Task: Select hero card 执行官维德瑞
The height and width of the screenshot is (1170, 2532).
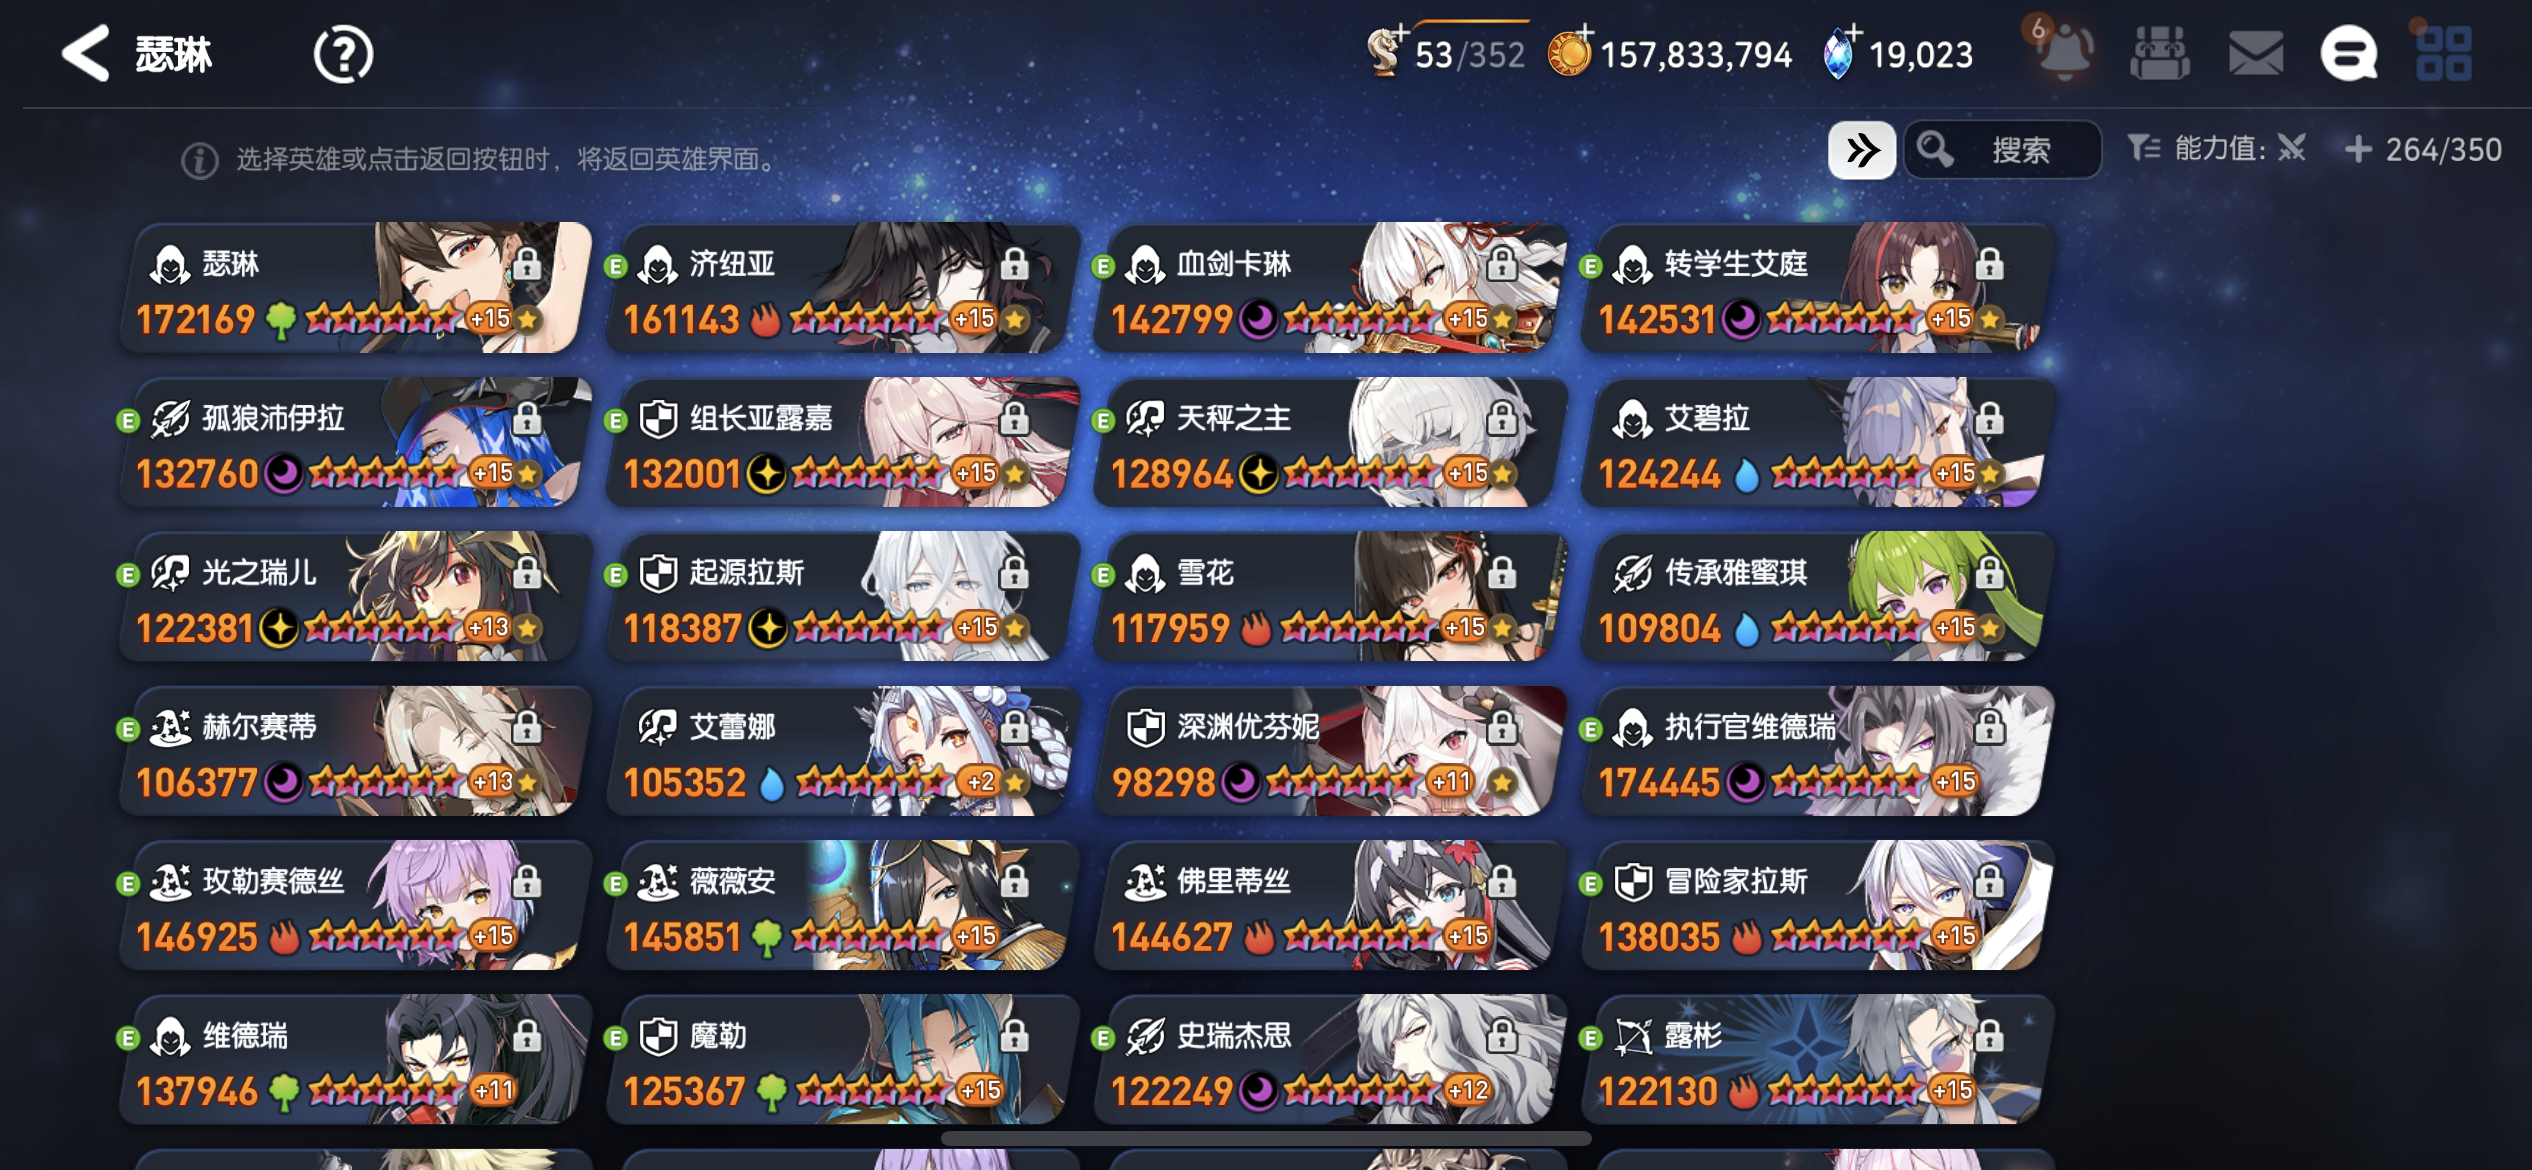Action: point(1816,751)
